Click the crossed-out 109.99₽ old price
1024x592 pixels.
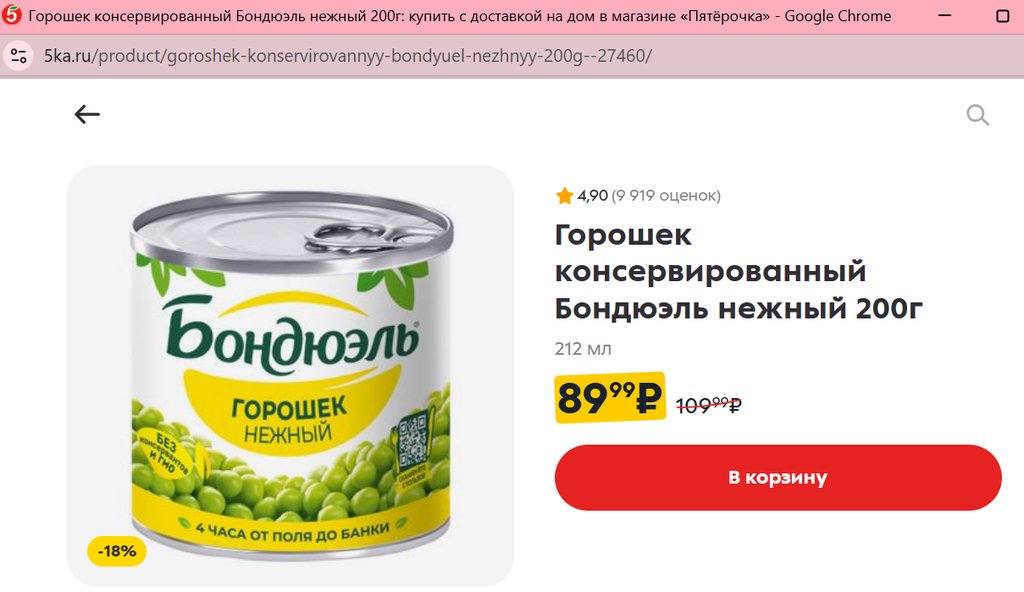click(709, 405)
